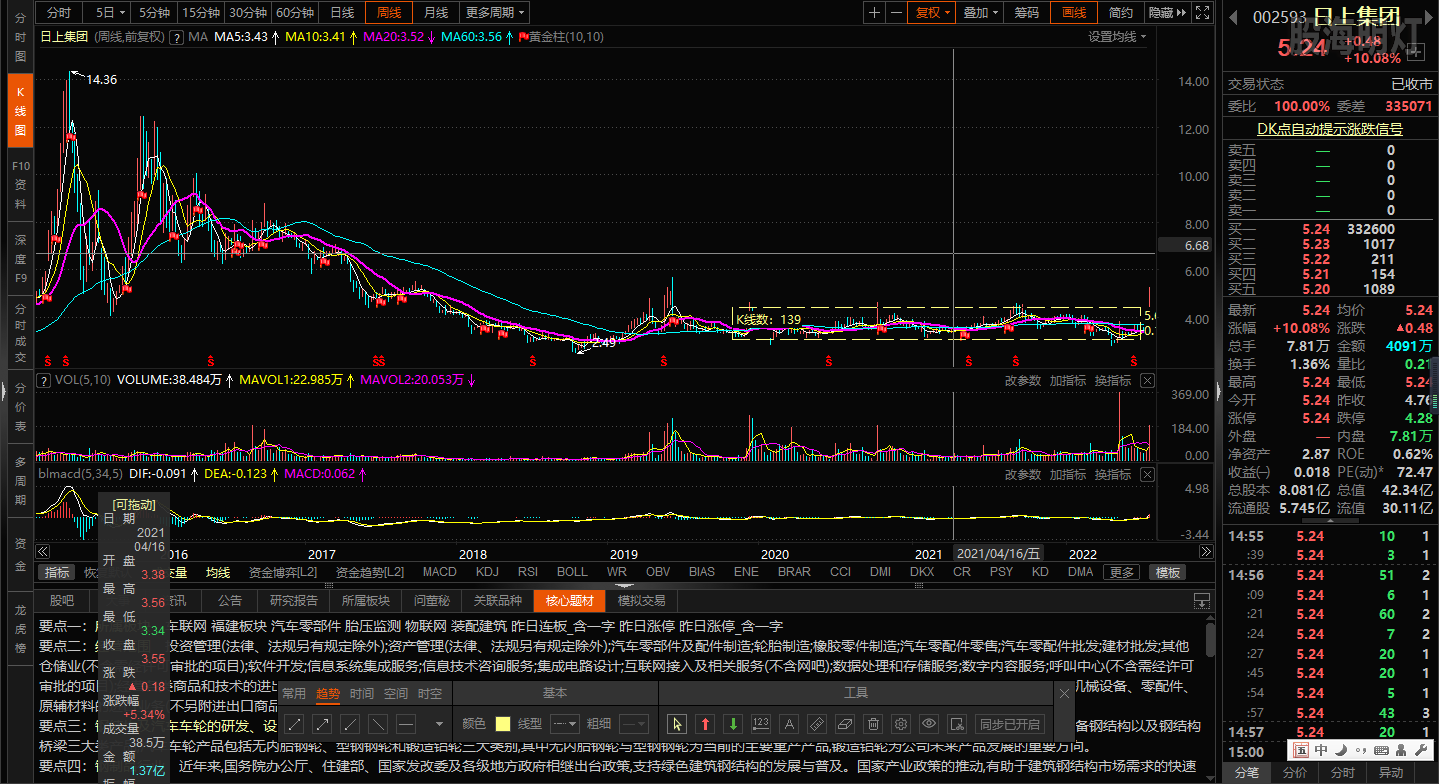Select the arrow line drawing tool
This screenshot has height=784, width=1439.
(323, 723)
